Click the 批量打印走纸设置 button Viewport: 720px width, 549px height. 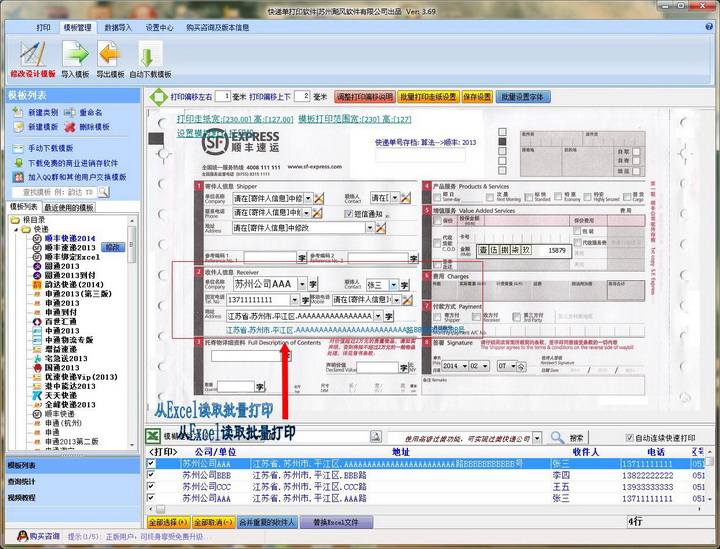tap(428, 97)
